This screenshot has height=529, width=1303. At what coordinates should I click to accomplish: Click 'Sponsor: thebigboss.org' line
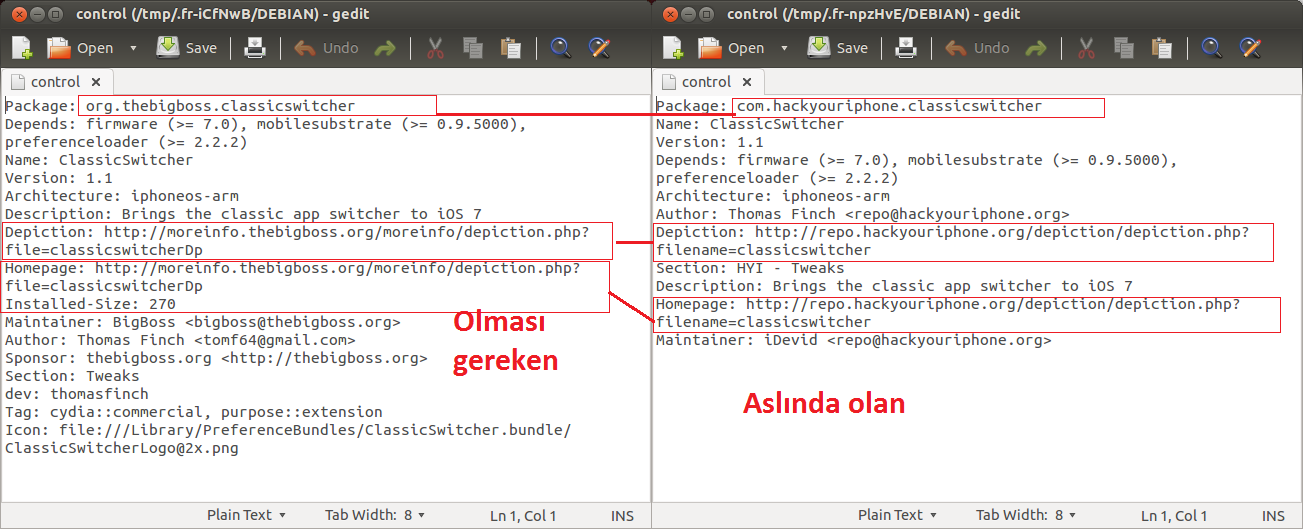coord(216,358)
